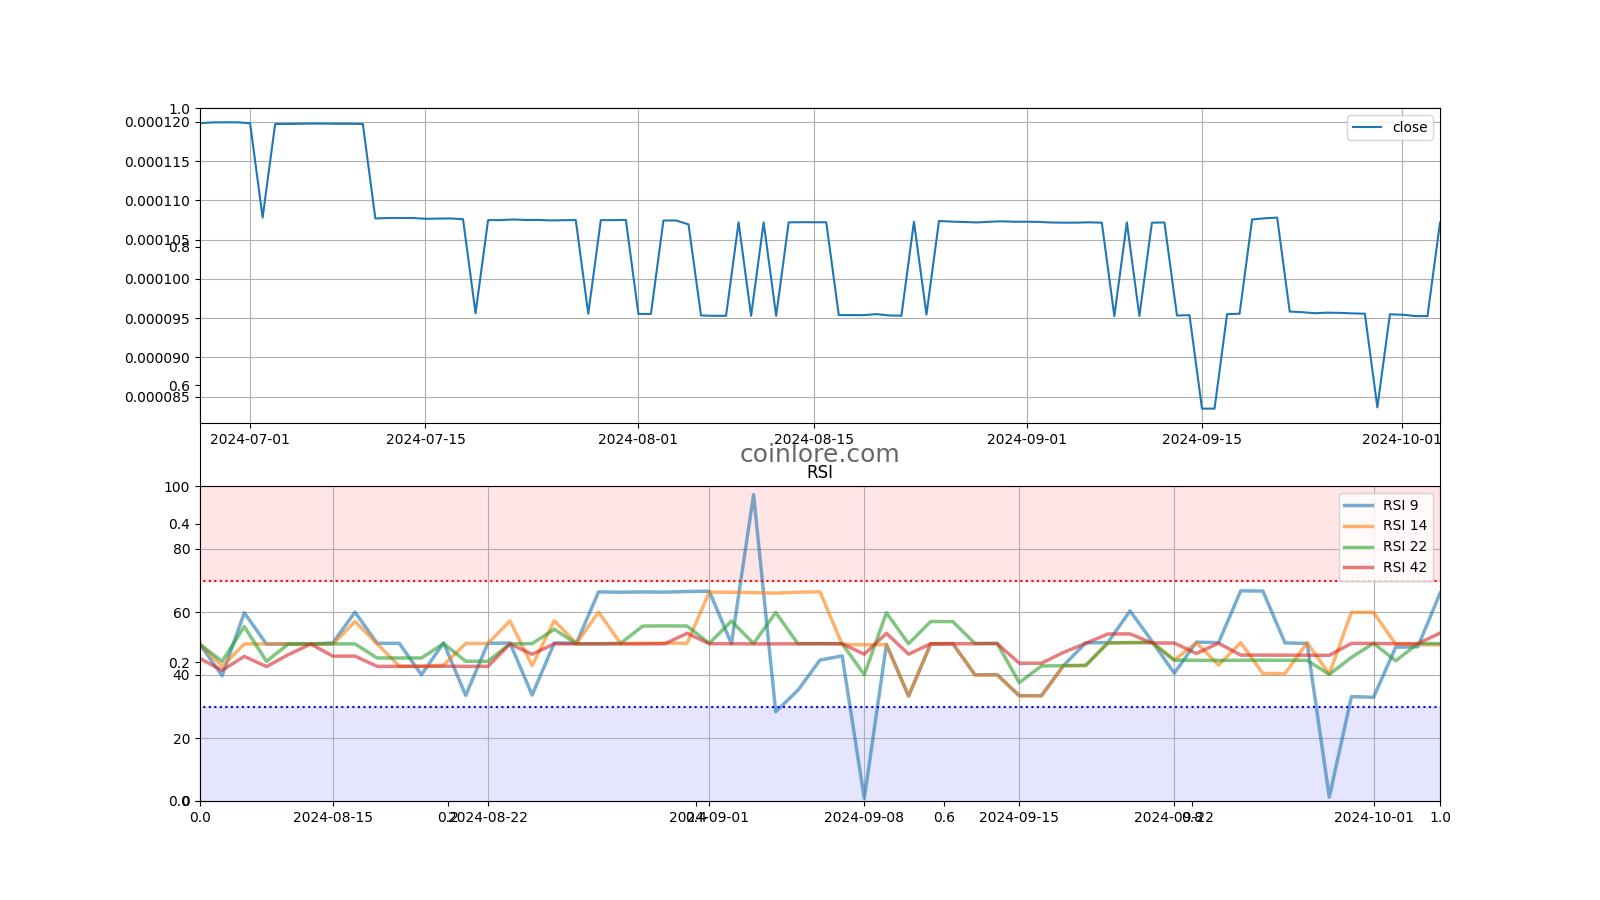Screen dimensions: 1600x900
Task: Click the 0.000100 price axis label
Action: click(157, 279)
